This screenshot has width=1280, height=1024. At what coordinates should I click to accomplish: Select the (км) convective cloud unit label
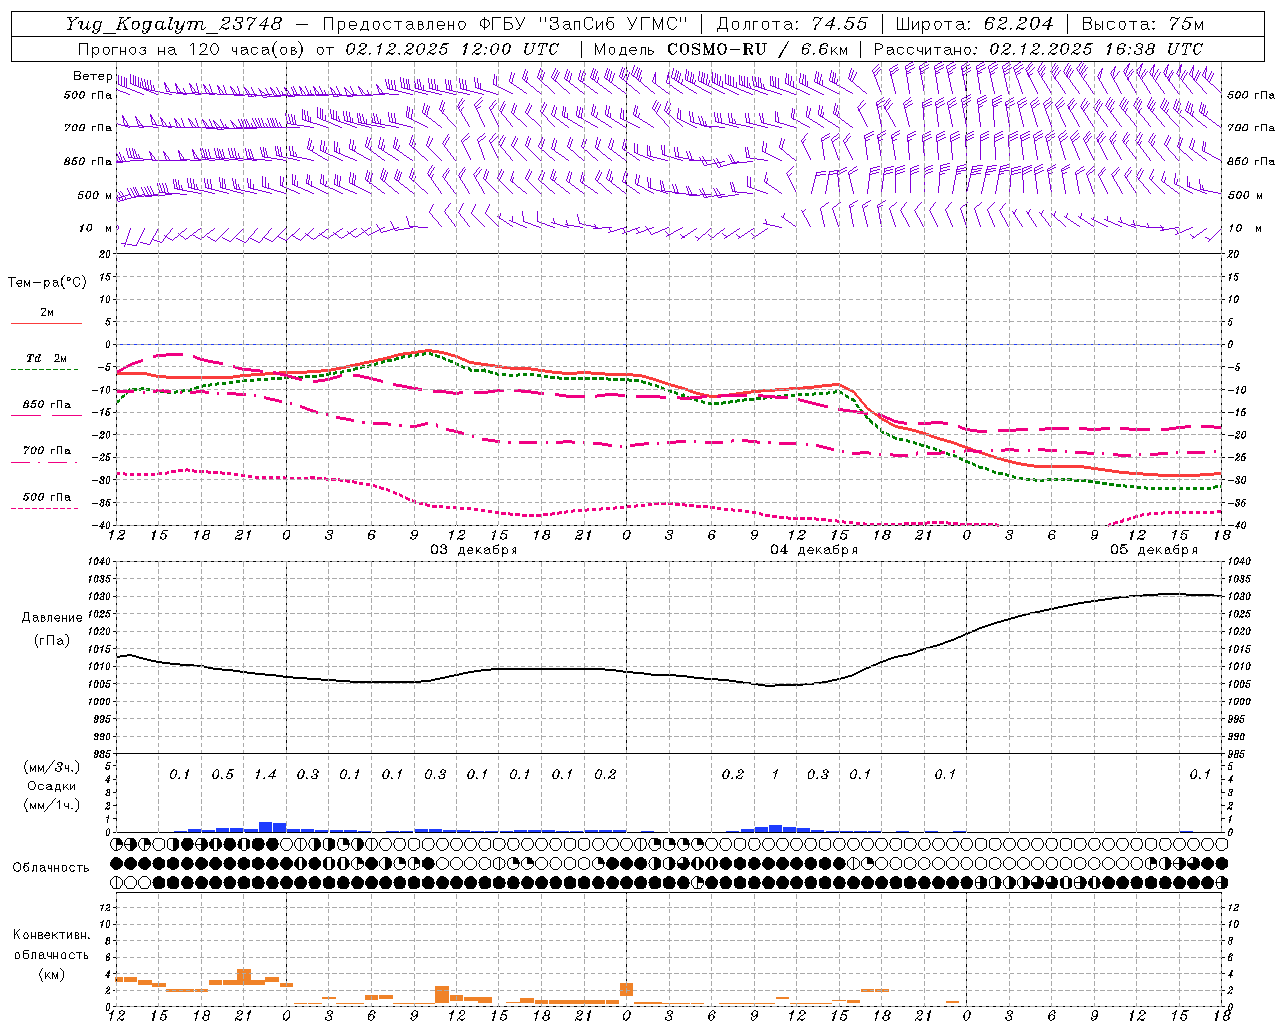pos(51,974)
